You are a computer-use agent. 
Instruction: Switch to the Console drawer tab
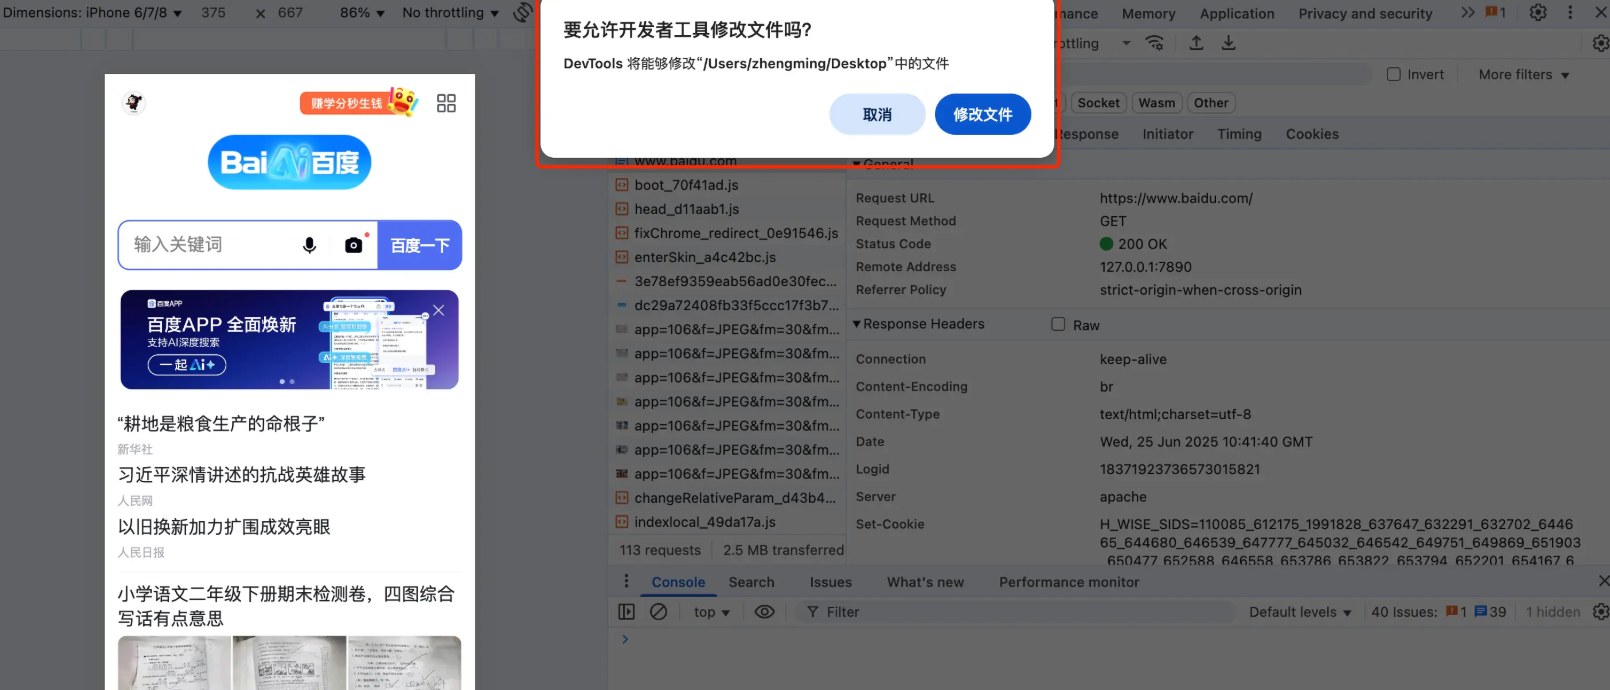point(678,582)
